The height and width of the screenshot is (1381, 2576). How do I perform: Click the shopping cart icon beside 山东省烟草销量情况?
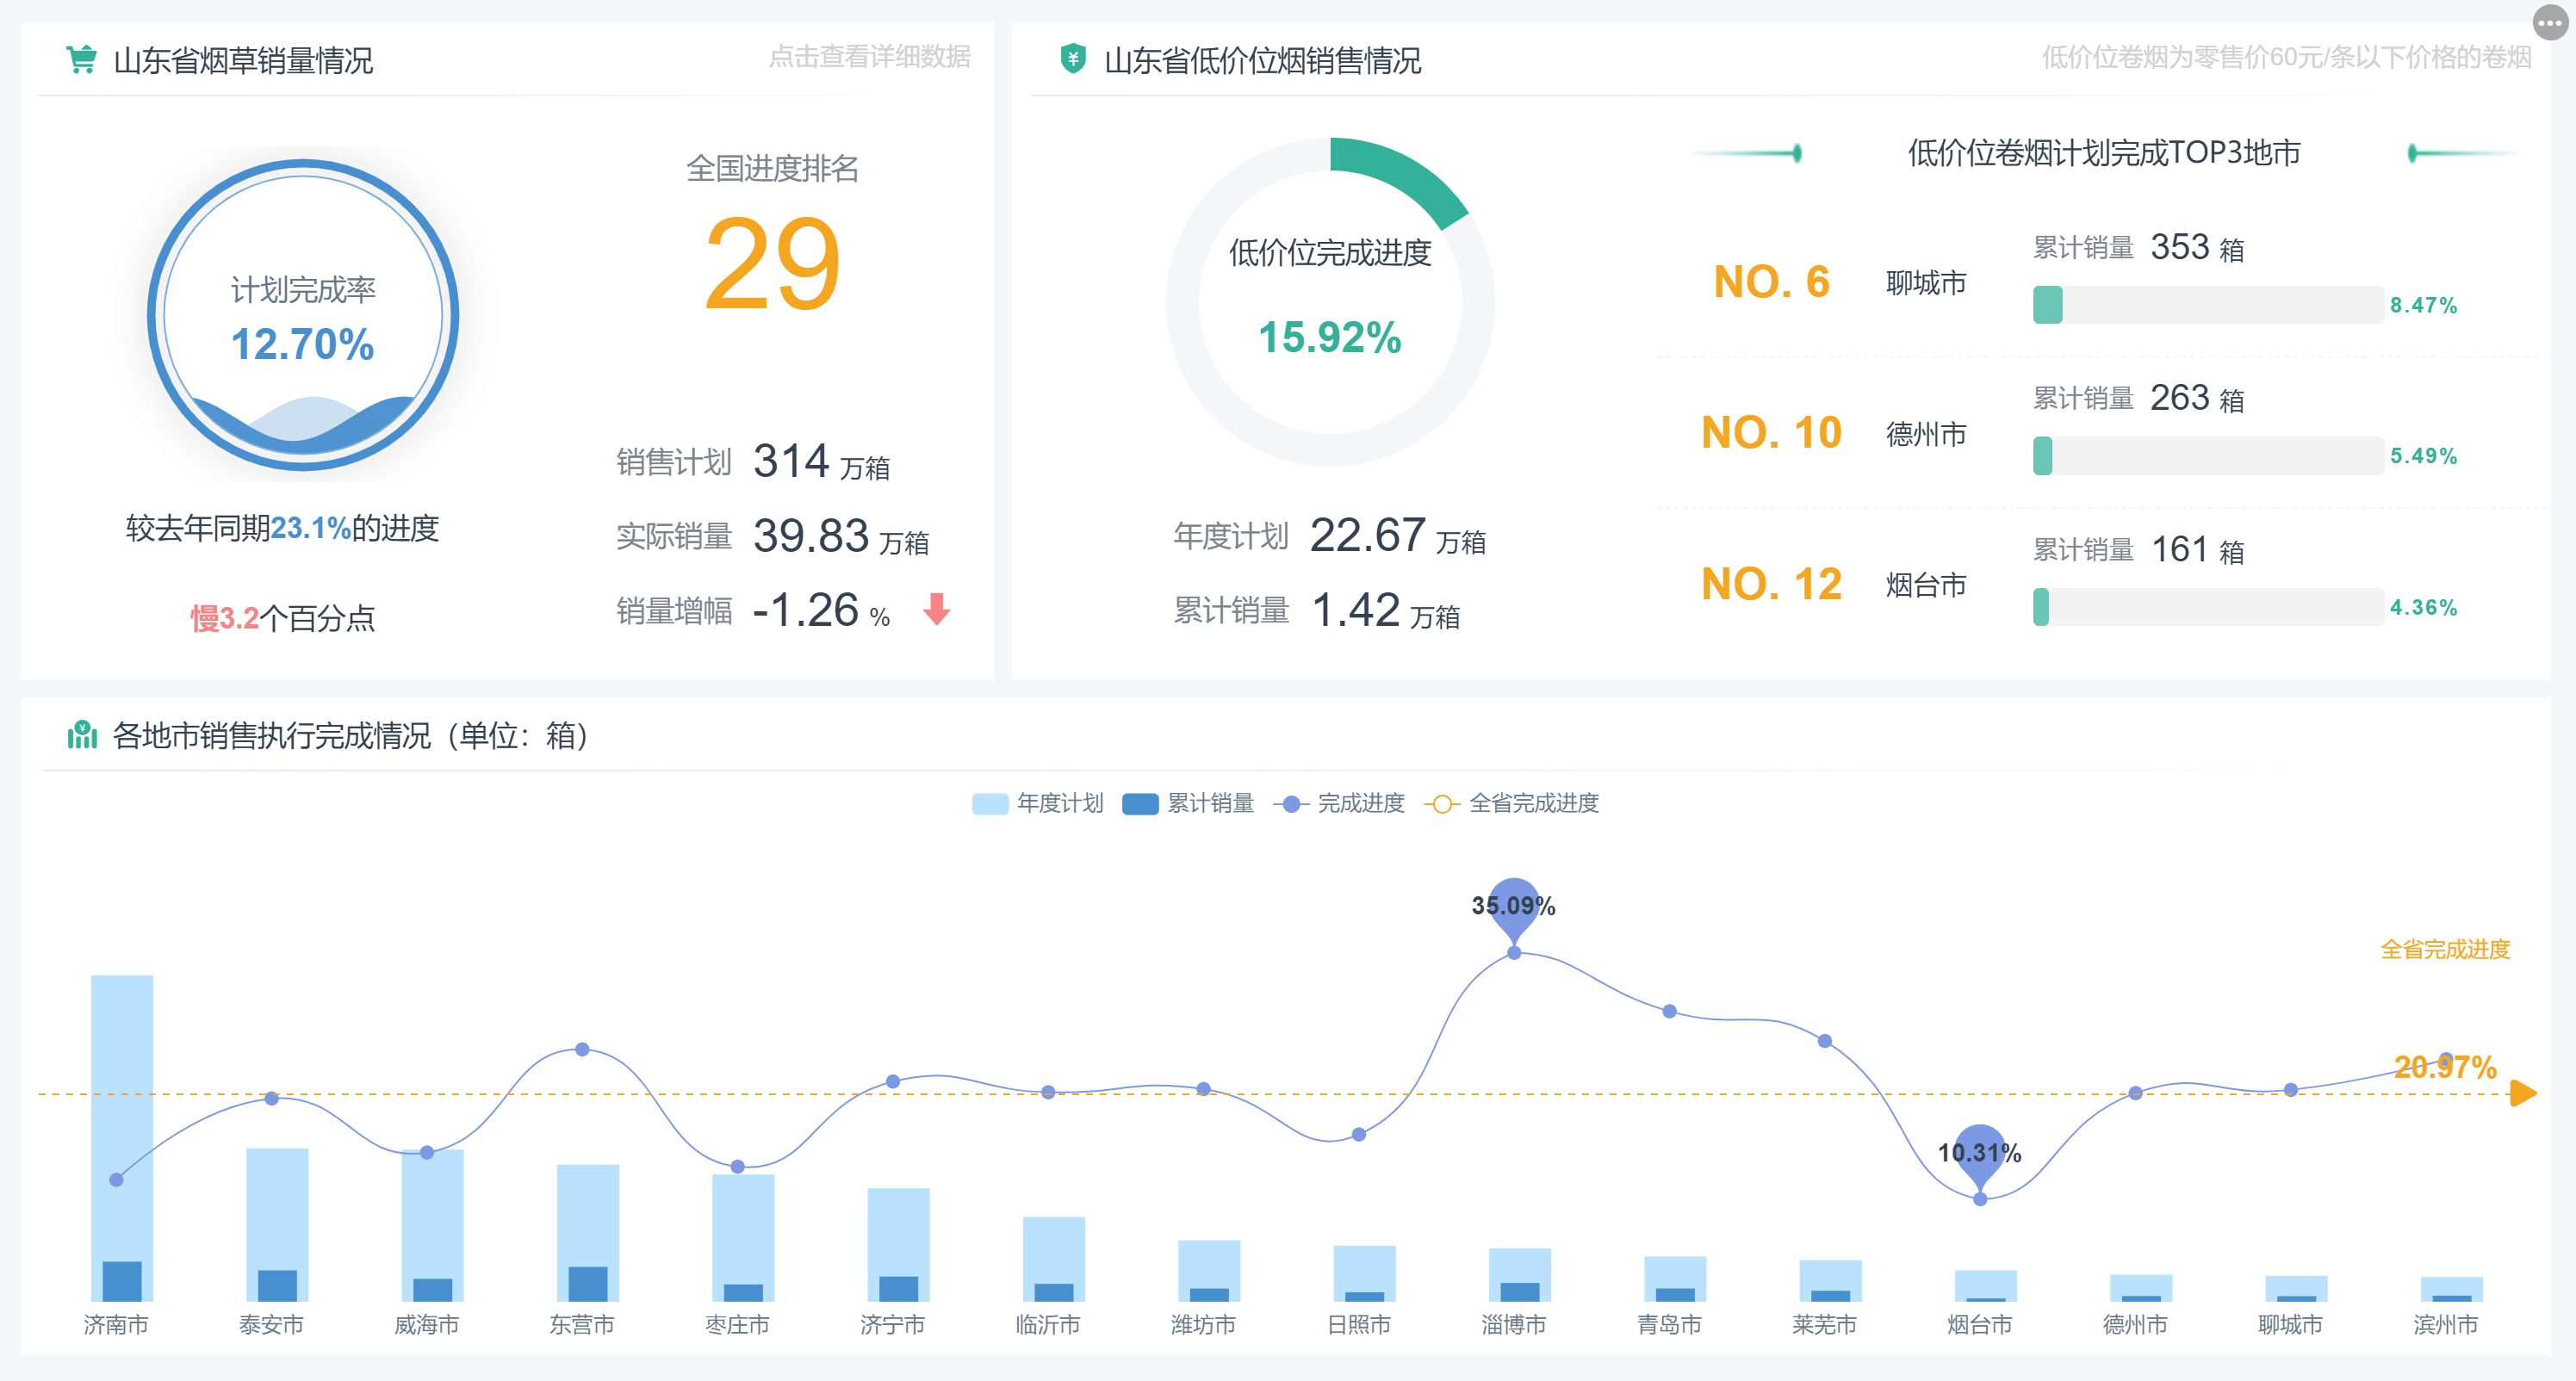point(81,59)
